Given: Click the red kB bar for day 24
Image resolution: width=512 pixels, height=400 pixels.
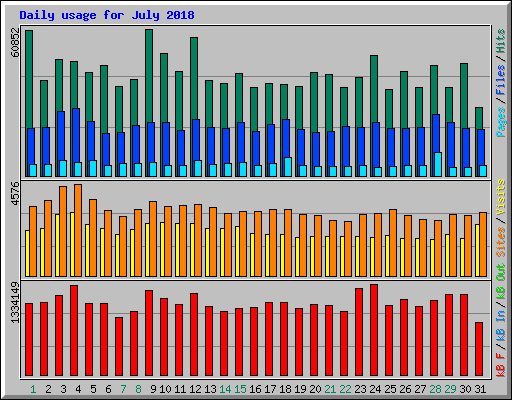Looking at the screenshot, I should click(374, 330).
